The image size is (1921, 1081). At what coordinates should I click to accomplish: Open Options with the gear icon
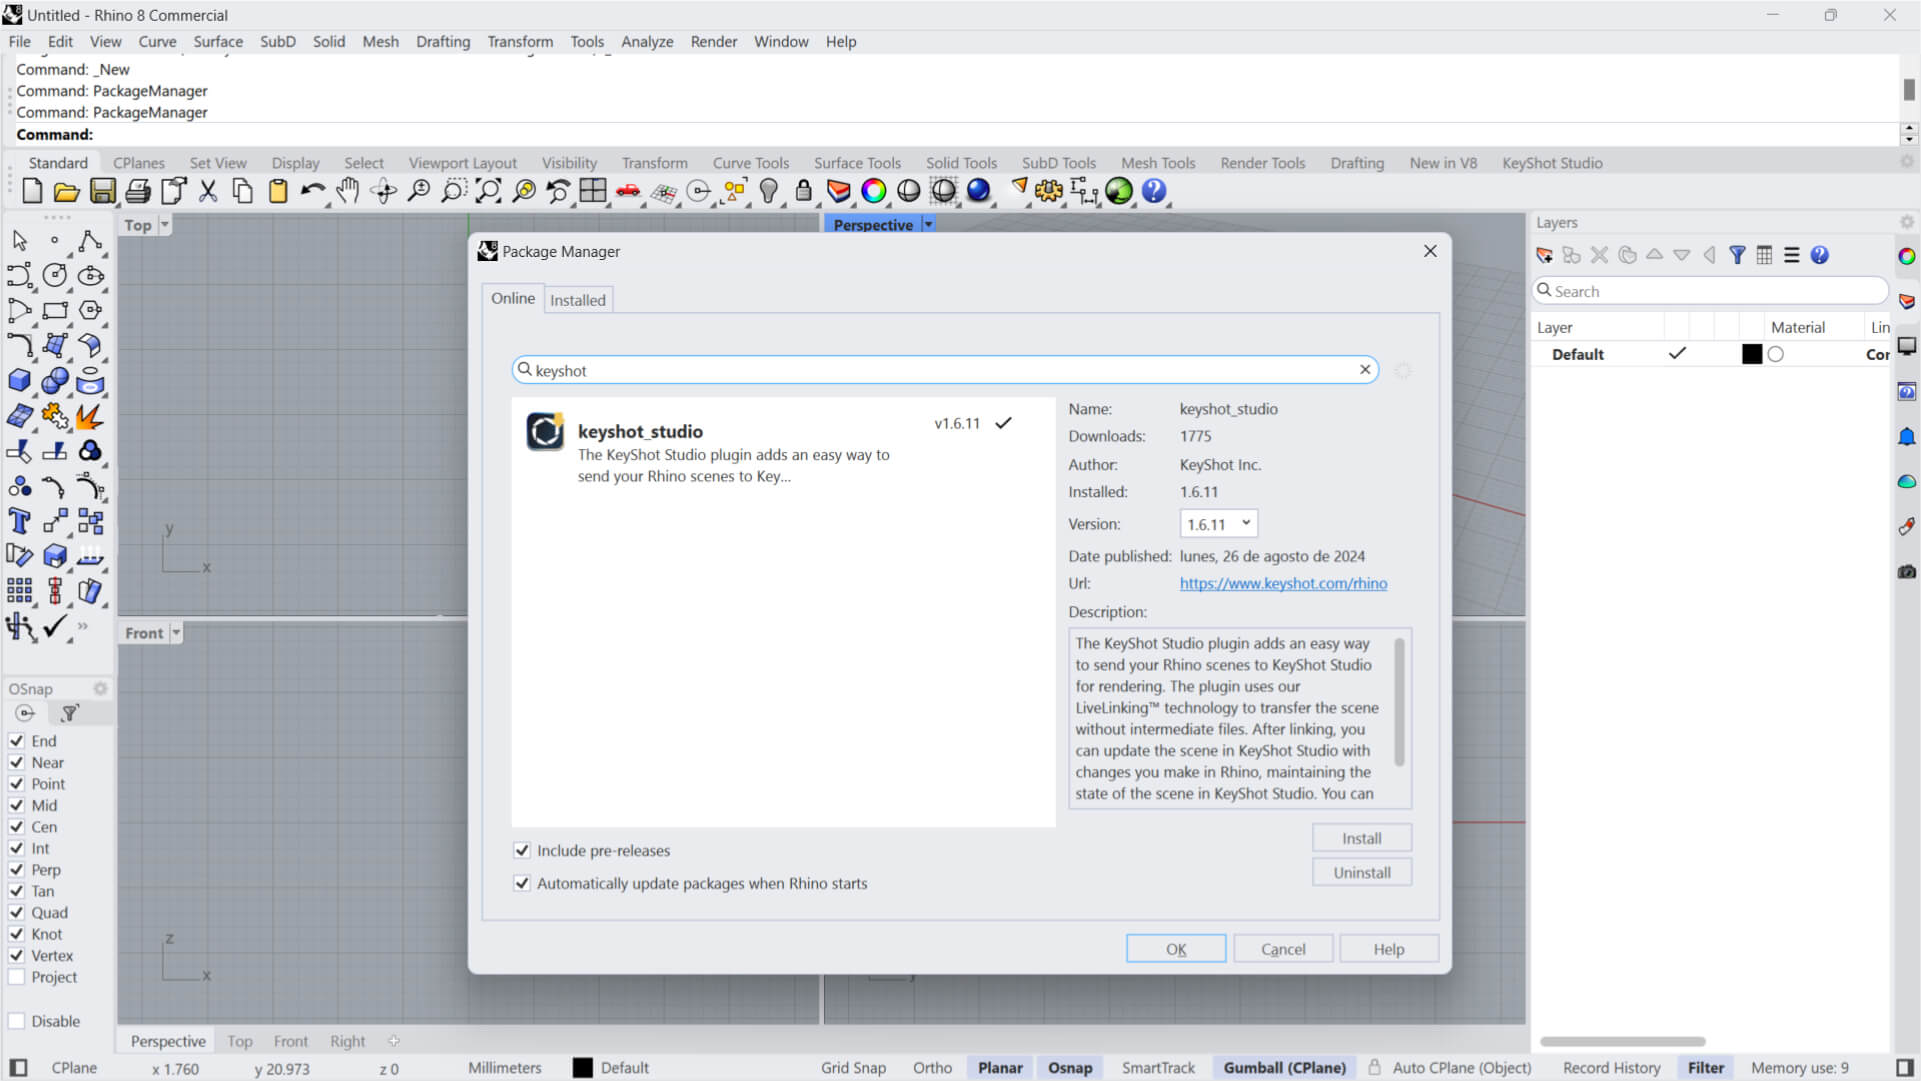click(1049, 191)
